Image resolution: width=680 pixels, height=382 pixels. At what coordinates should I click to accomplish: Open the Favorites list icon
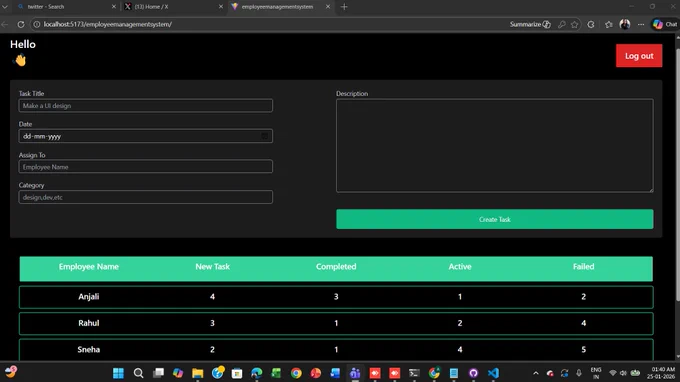point(608,24)
